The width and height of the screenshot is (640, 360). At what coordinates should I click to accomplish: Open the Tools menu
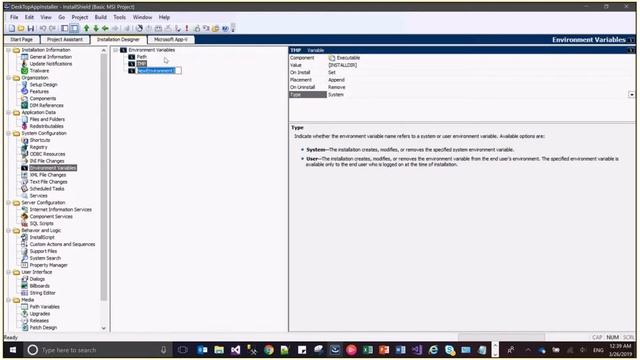point(119,17)
